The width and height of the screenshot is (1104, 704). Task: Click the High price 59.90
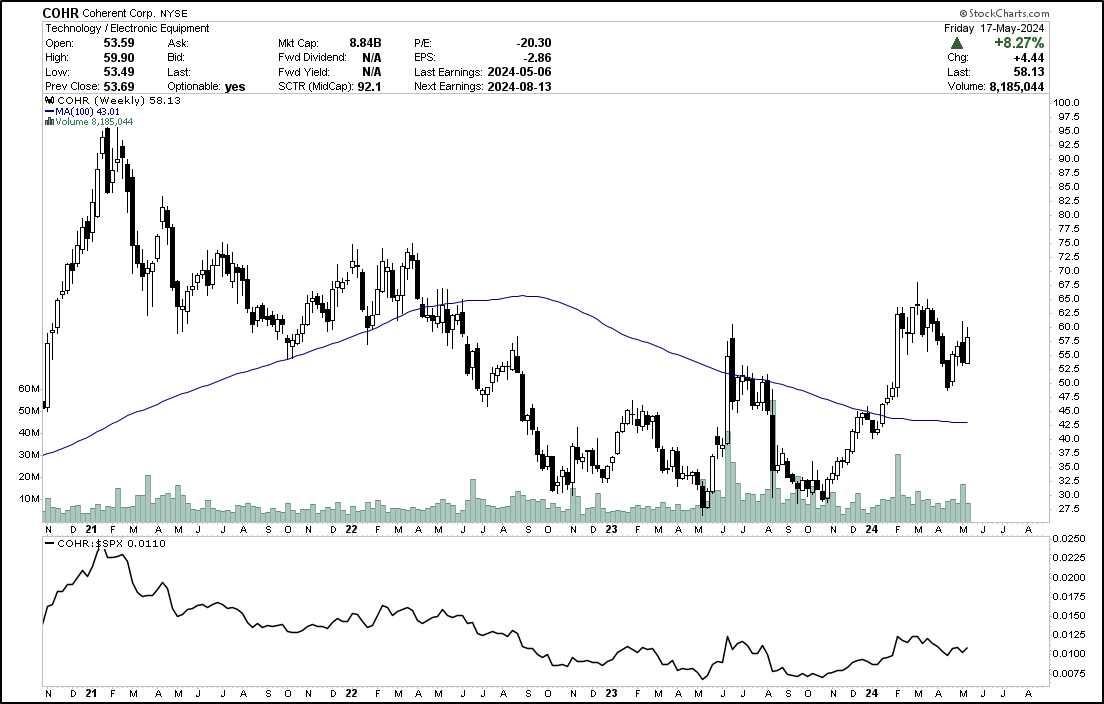click(x=119, y=58)
